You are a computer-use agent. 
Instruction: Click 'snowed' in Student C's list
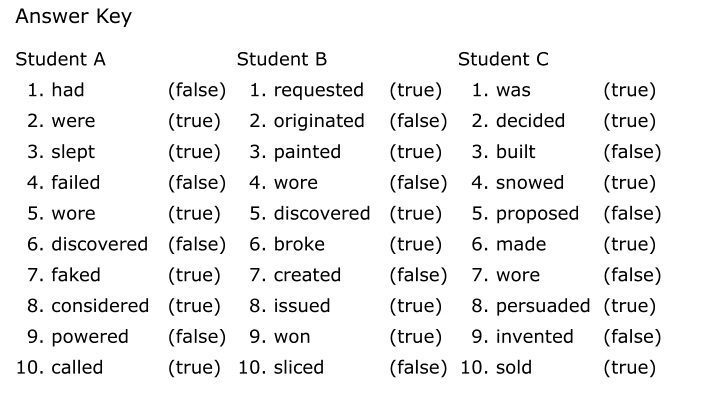click(x=530, y=183)
